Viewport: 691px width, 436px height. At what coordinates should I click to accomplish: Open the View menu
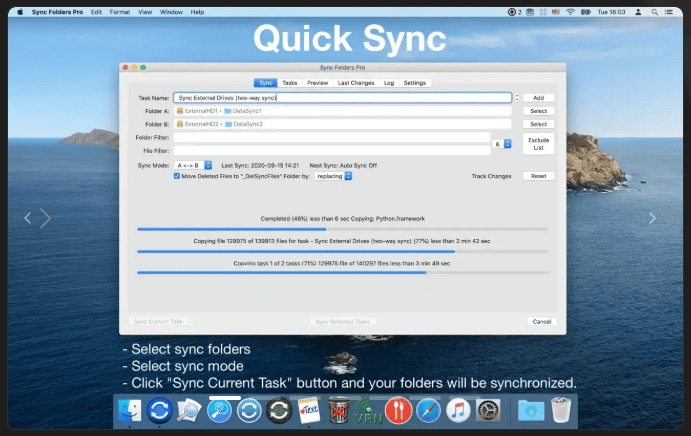click(145, 12)
